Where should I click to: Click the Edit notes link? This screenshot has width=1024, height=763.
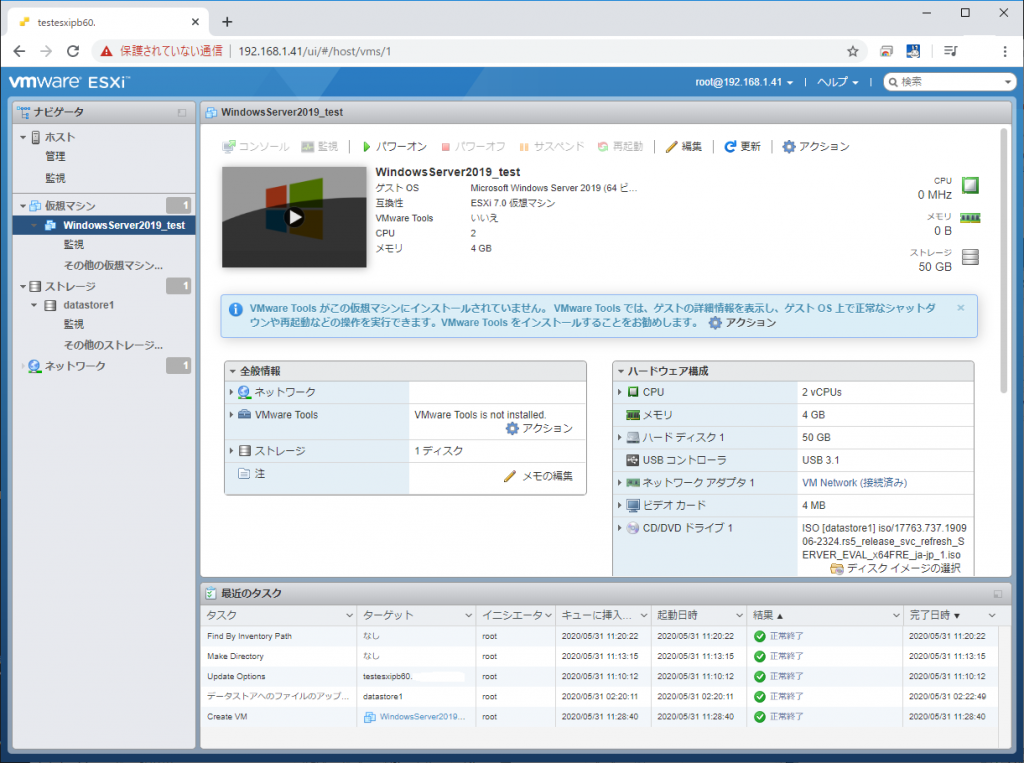click(538, 476)
